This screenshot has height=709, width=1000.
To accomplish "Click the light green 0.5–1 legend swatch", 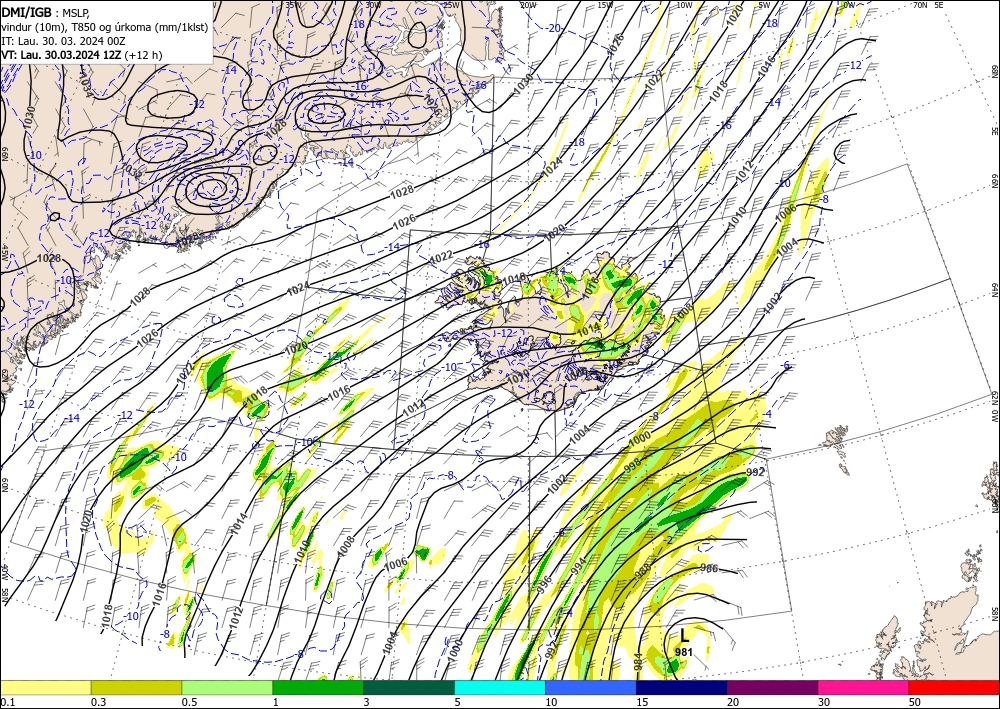I will [x=227, y=687].
